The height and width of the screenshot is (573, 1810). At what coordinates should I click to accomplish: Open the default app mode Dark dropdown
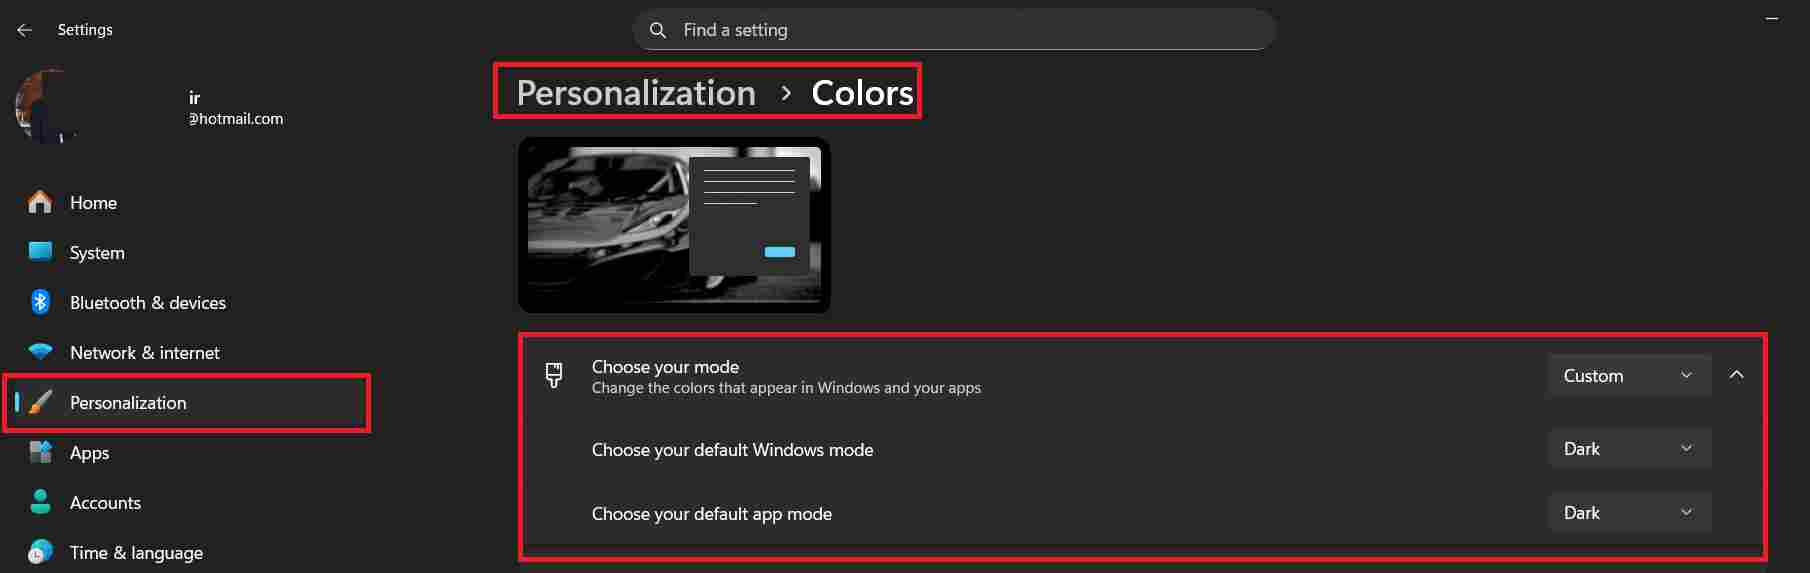(x=1629, y=513)
